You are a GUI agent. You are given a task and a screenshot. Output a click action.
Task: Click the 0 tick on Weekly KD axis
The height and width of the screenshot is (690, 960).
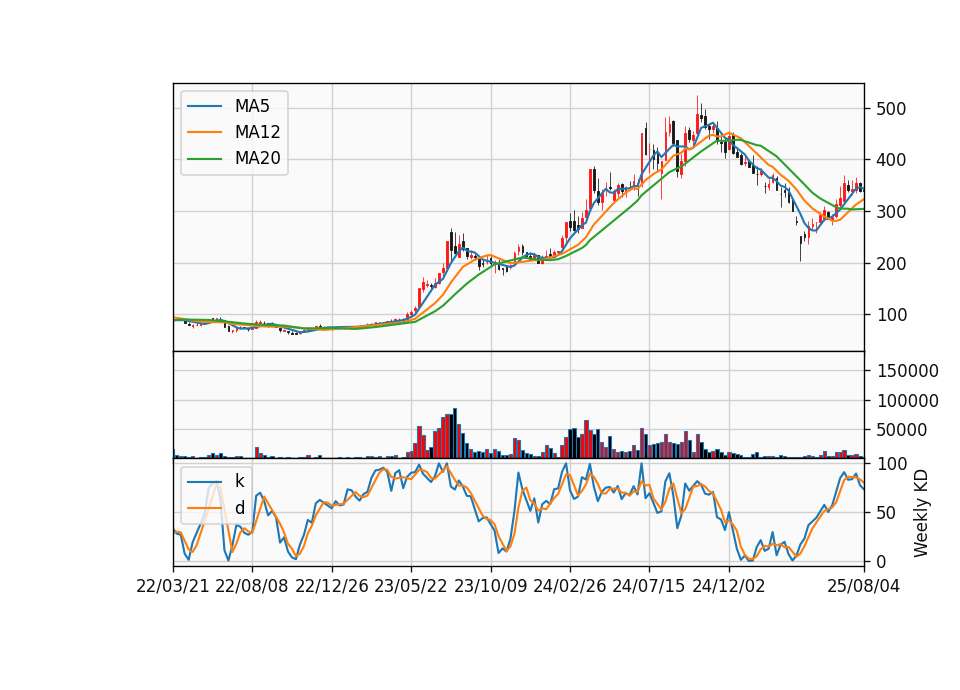click(881, 561)
